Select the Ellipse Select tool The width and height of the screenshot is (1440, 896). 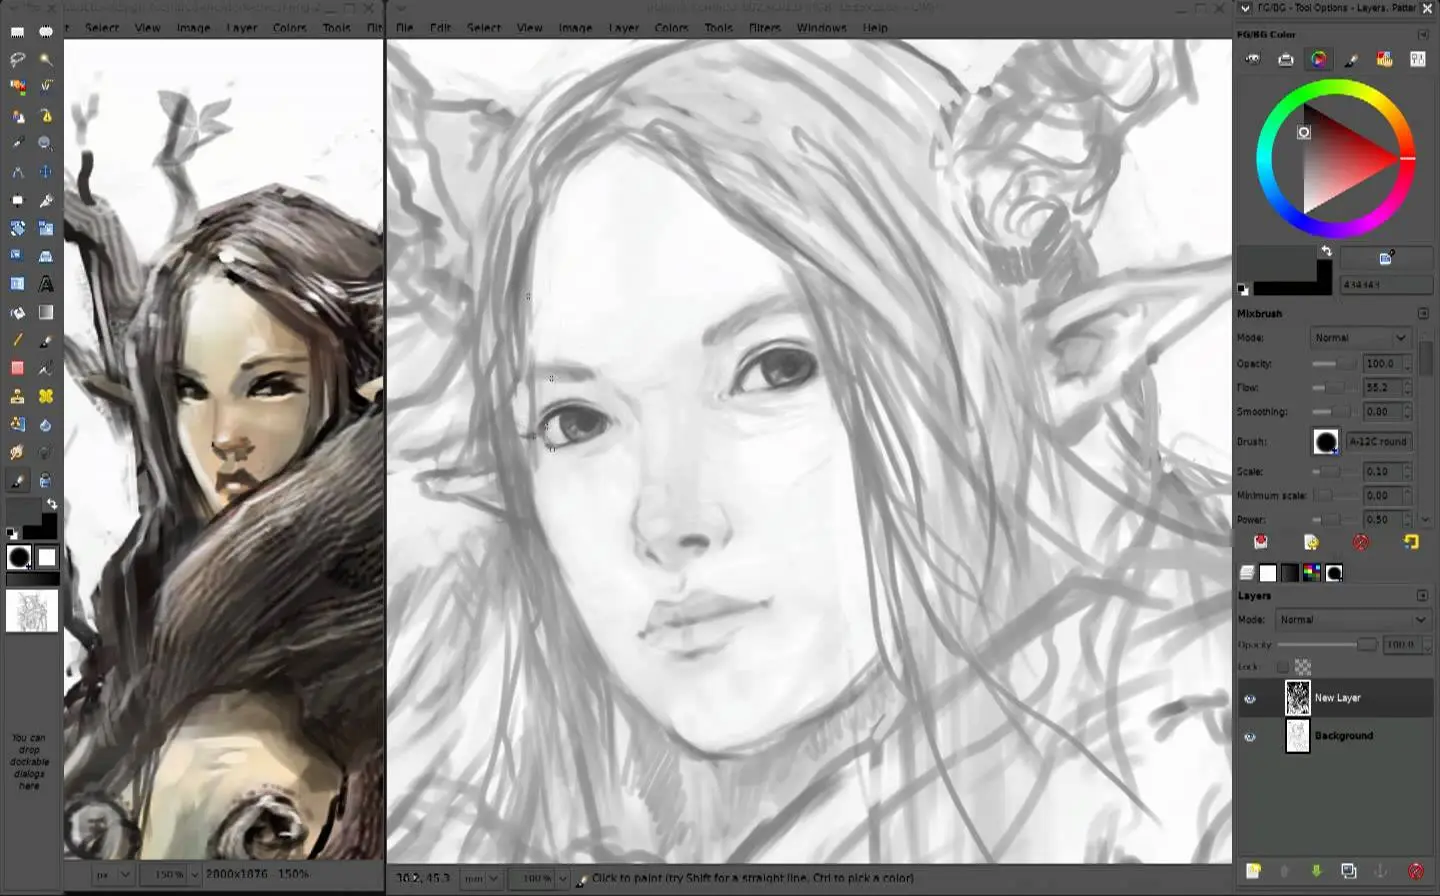pos(46,32)
